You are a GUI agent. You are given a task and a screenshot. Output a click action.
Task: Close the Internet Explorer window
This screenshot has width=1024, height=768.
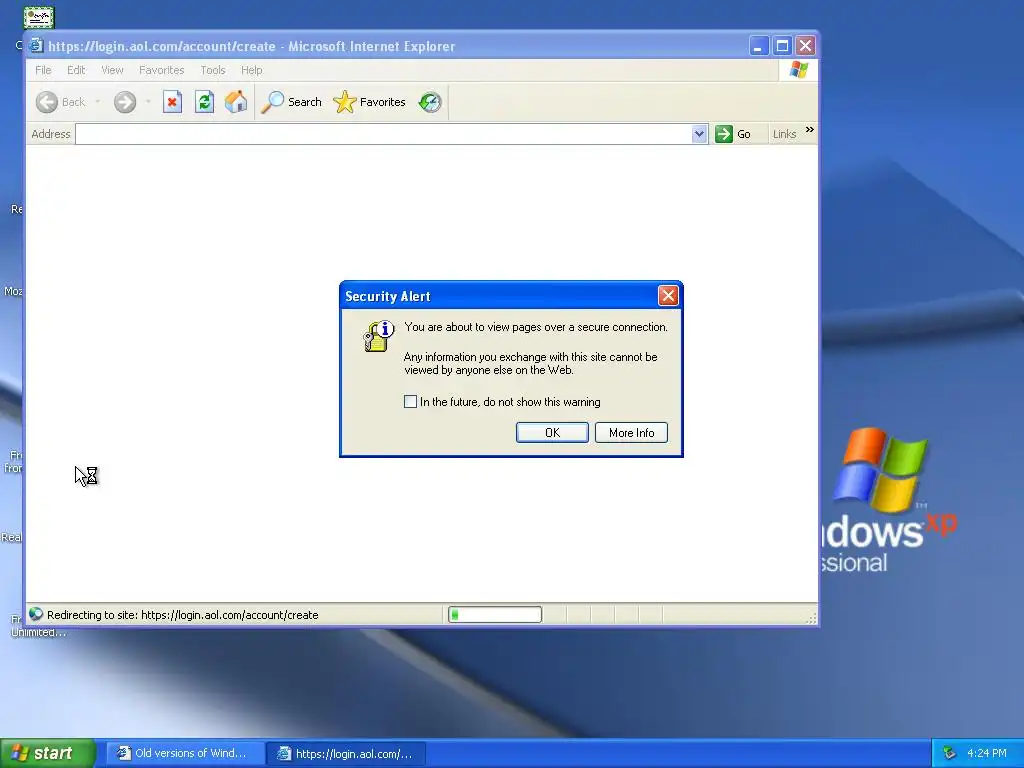pos(805,46)
